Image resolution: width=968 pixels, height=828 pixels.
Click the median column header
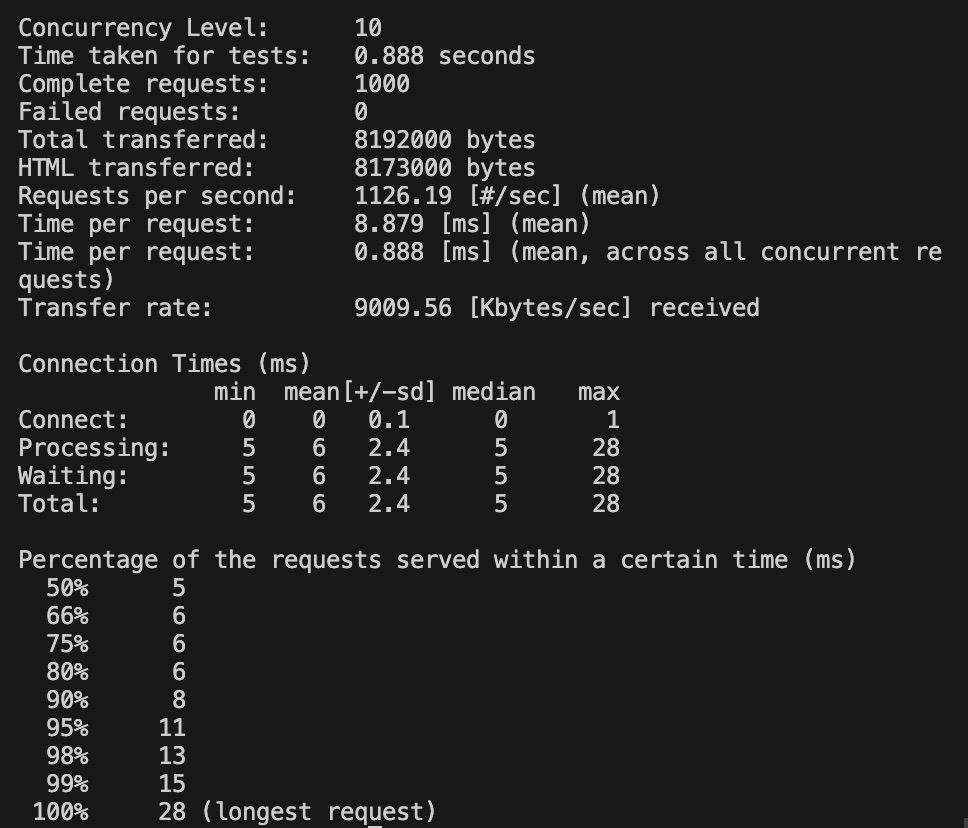tap(494, 392)
